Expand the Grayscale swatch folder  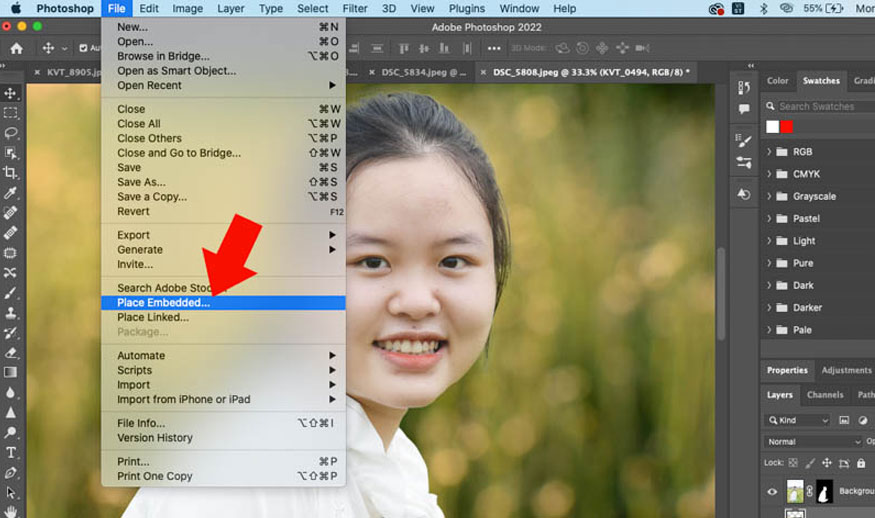click(769, 196)
